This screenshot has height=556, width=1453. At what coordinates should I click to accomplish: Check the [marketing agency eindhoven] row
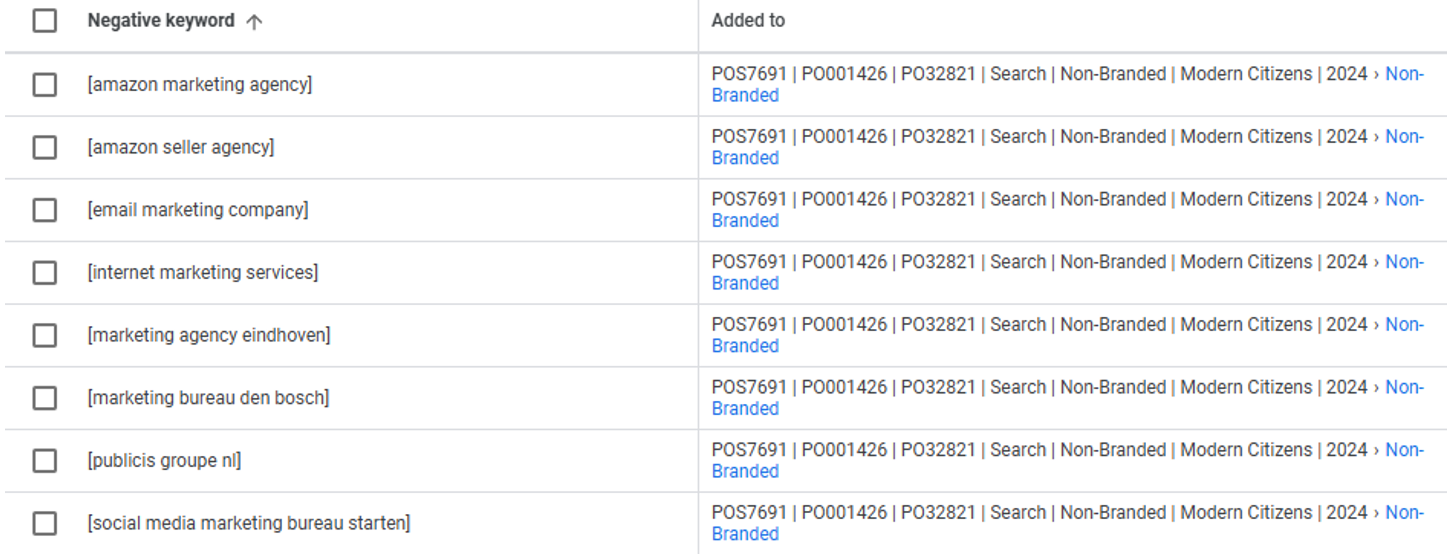(45, 336)
